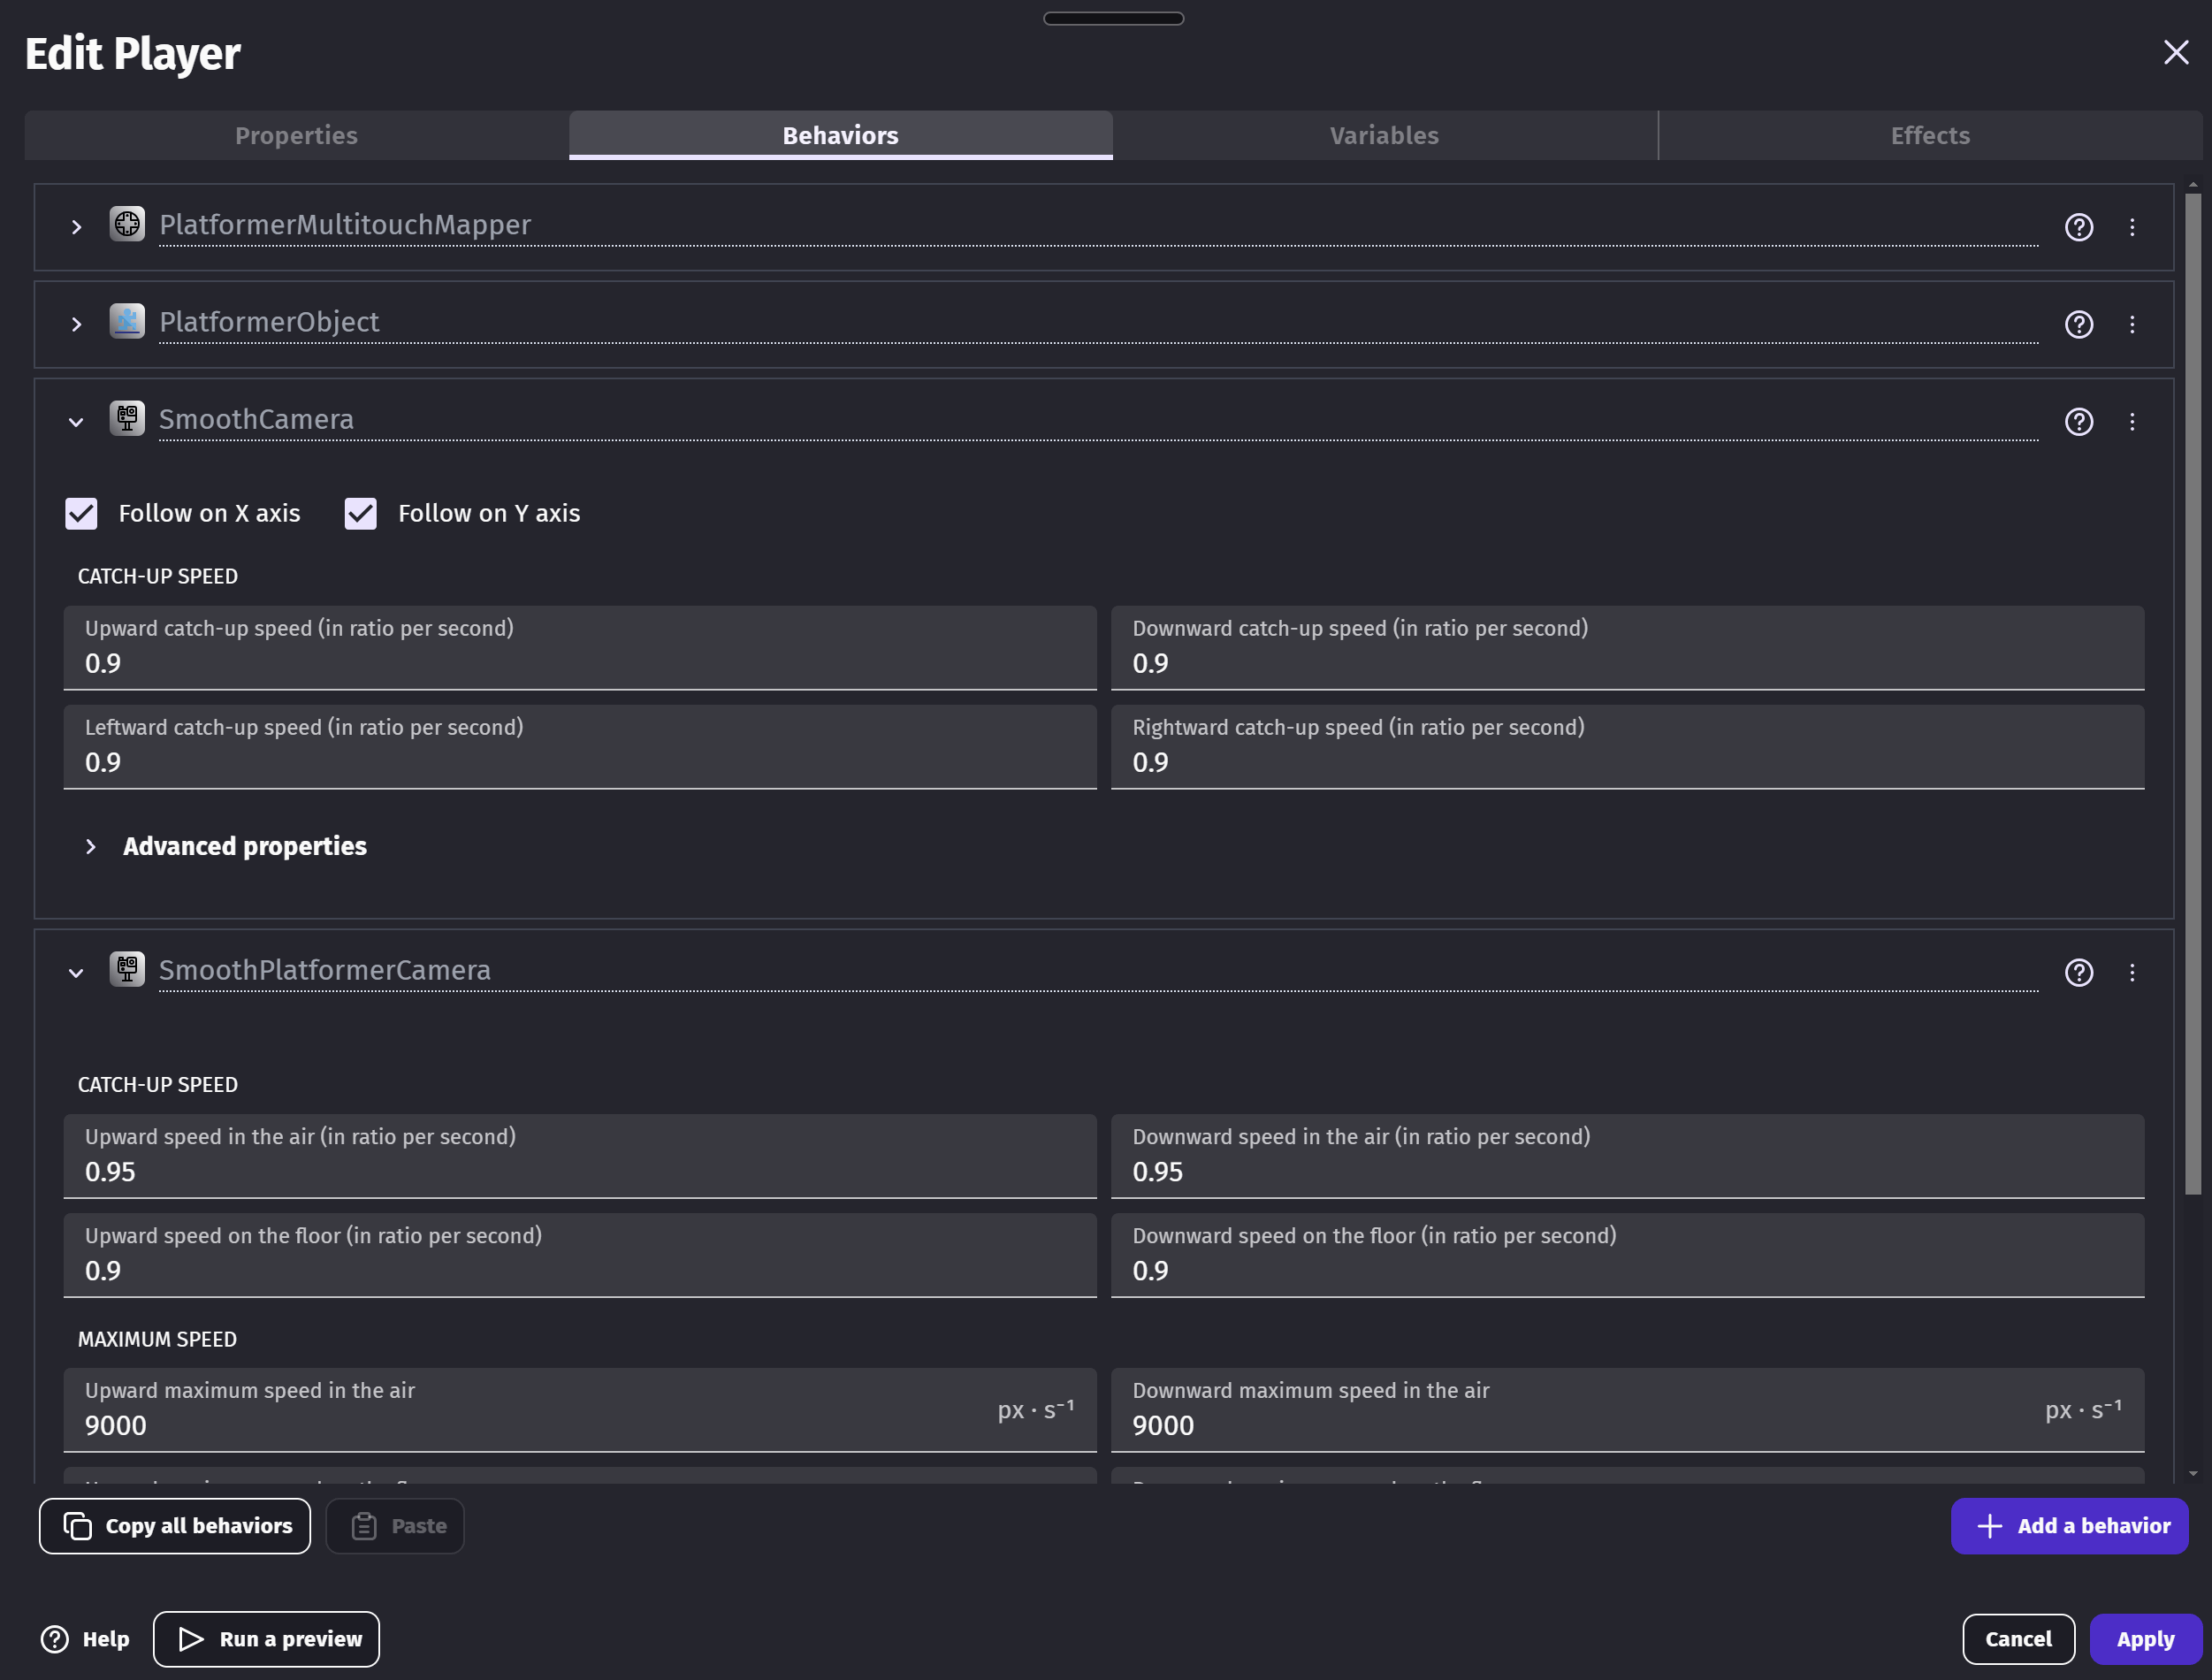
Task: Edit Rightward catch-up speed field
Action: 1627,746
